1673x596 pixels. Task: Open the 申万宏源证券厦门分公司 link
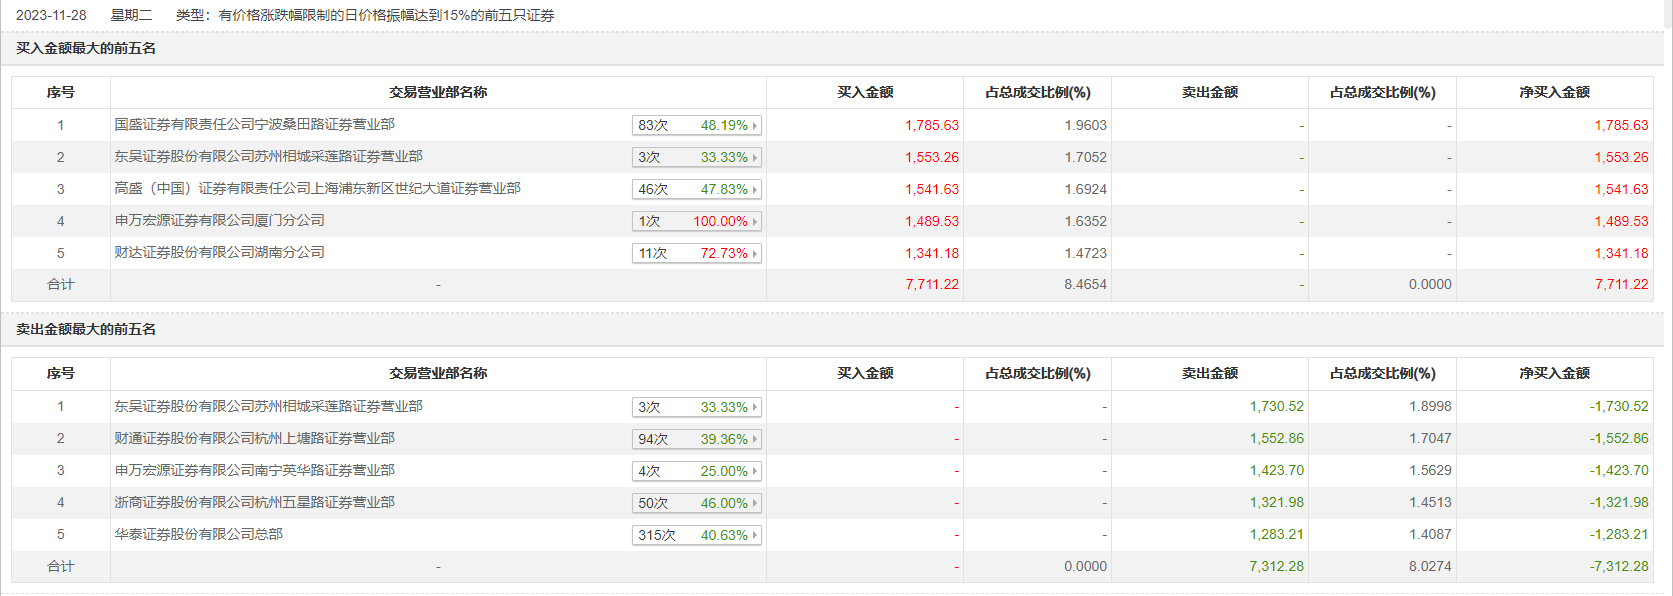coord(219,220)
